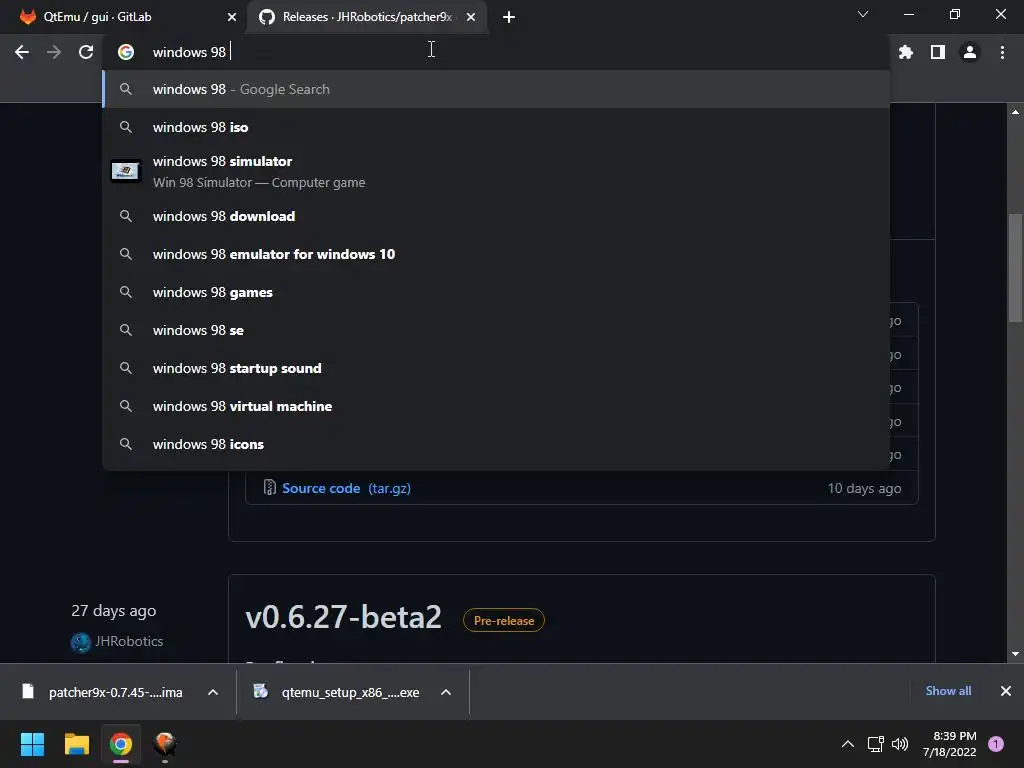
Task: Click the page scrollbar up arrow
Action: coord(1015,112)
